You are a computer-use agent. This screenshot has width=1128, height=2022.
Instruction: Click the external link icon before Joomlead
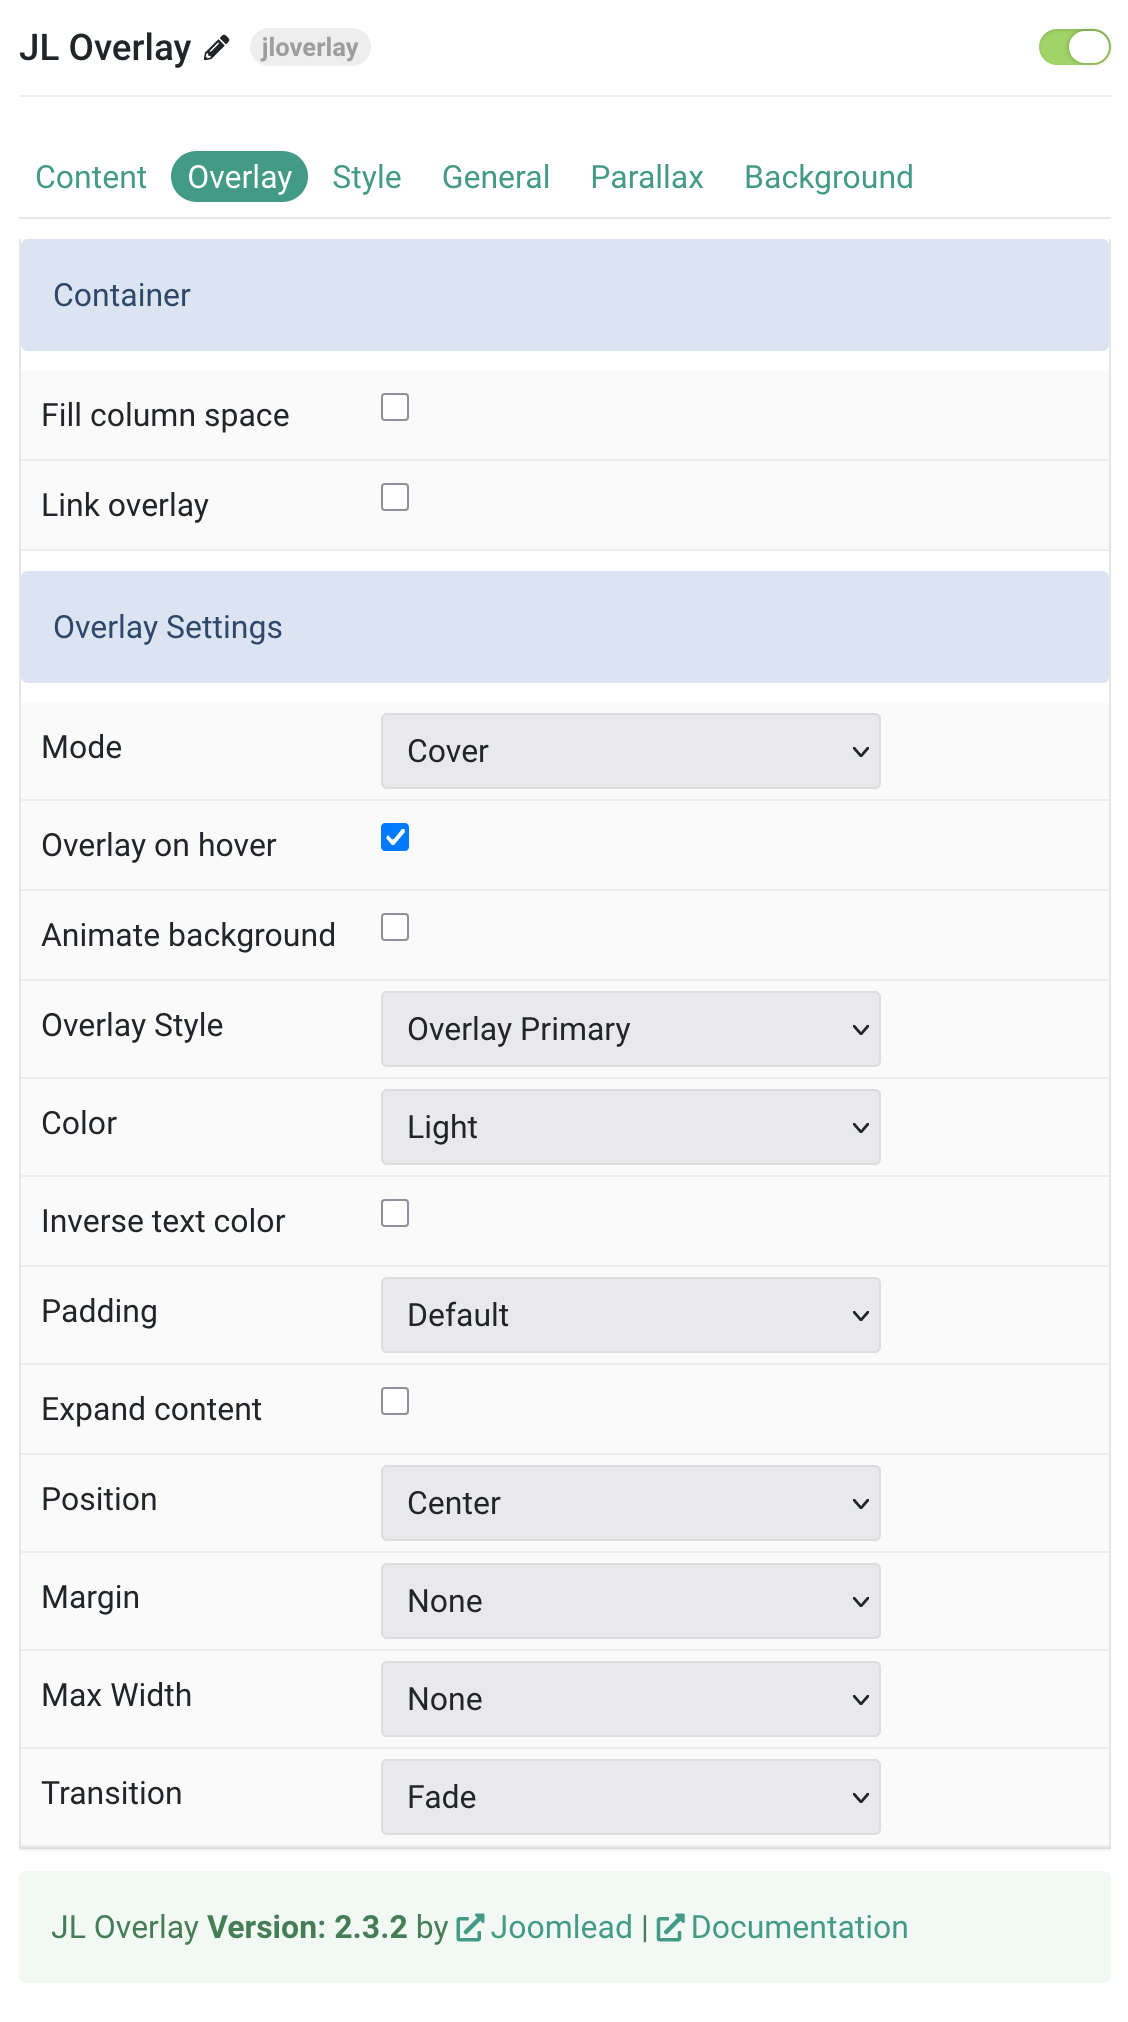pyautogui.click(x=470, y=1928)
